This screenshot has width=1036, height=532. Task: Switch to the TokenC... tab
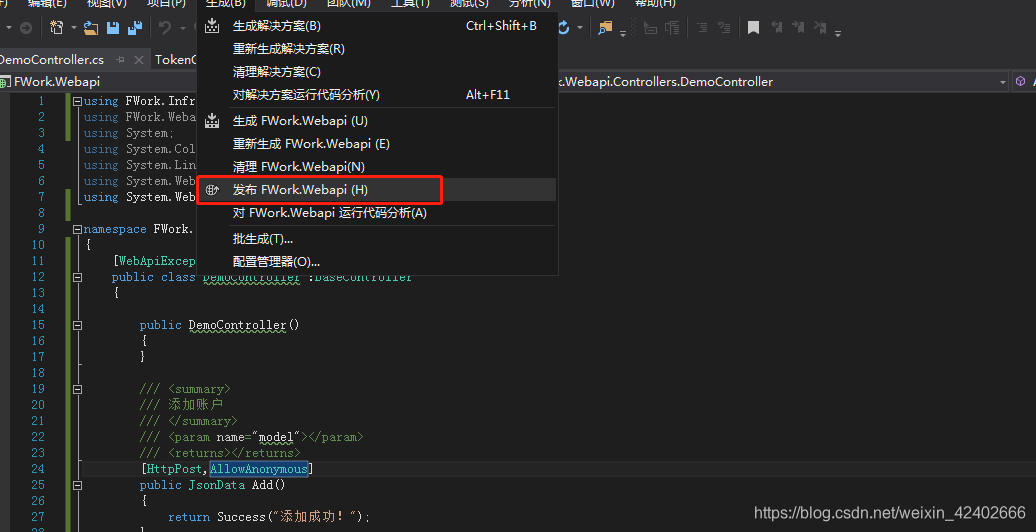pos(176,59)
